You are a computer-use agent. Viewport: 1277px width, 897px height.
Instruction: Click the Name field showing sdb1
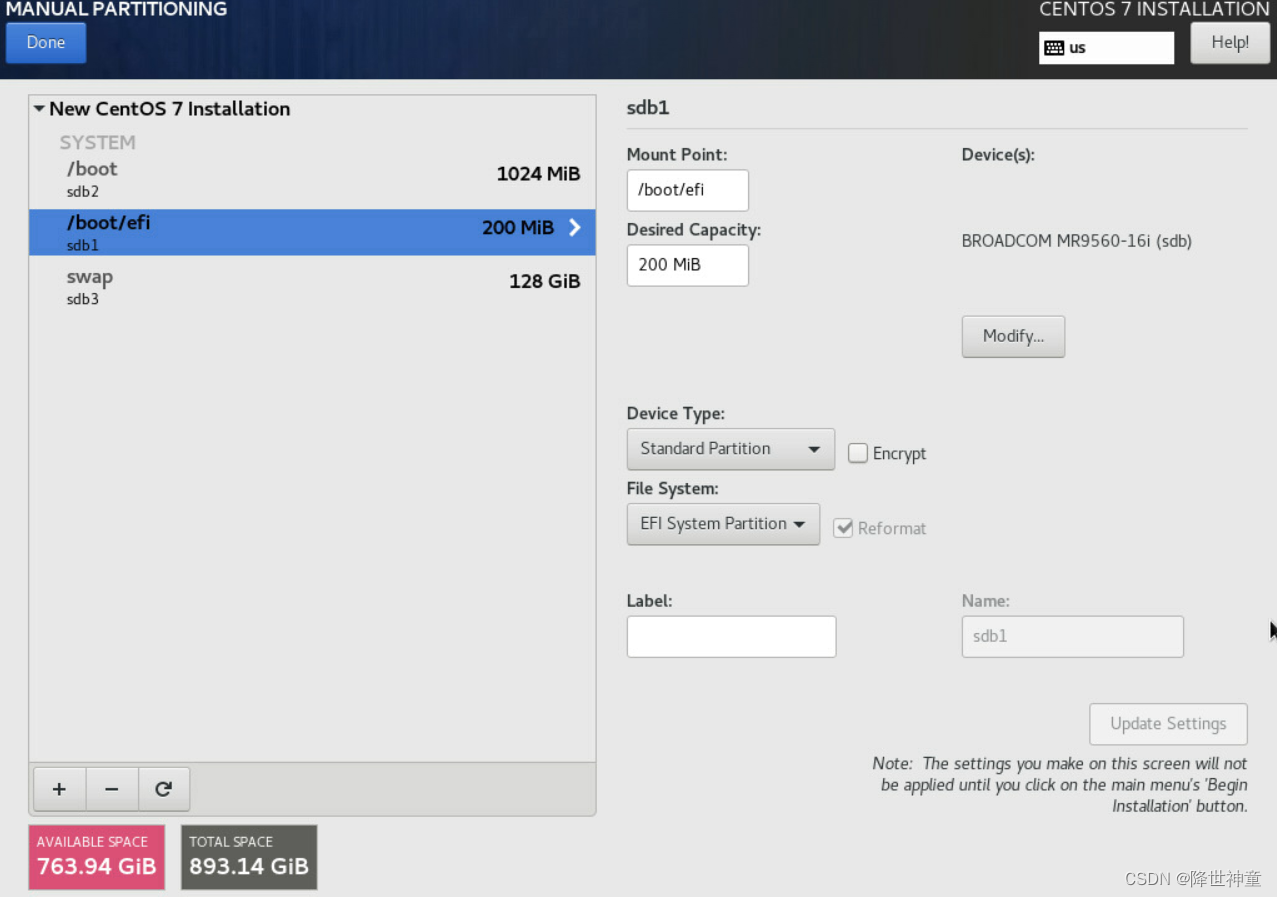[x=1072, y=636]
